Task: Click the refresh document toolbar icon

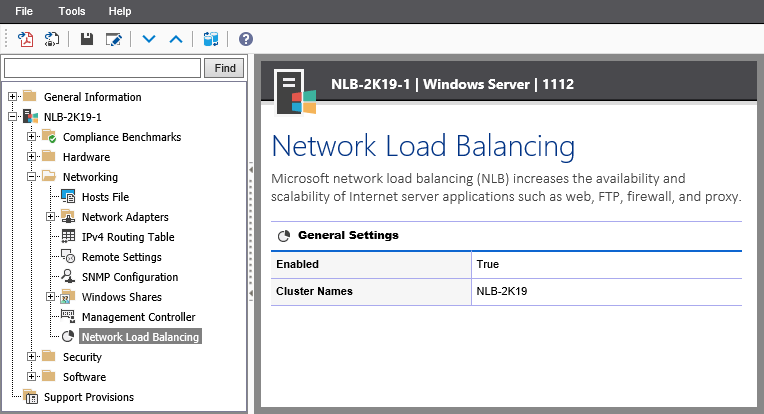Action: [x=52, y=39]
